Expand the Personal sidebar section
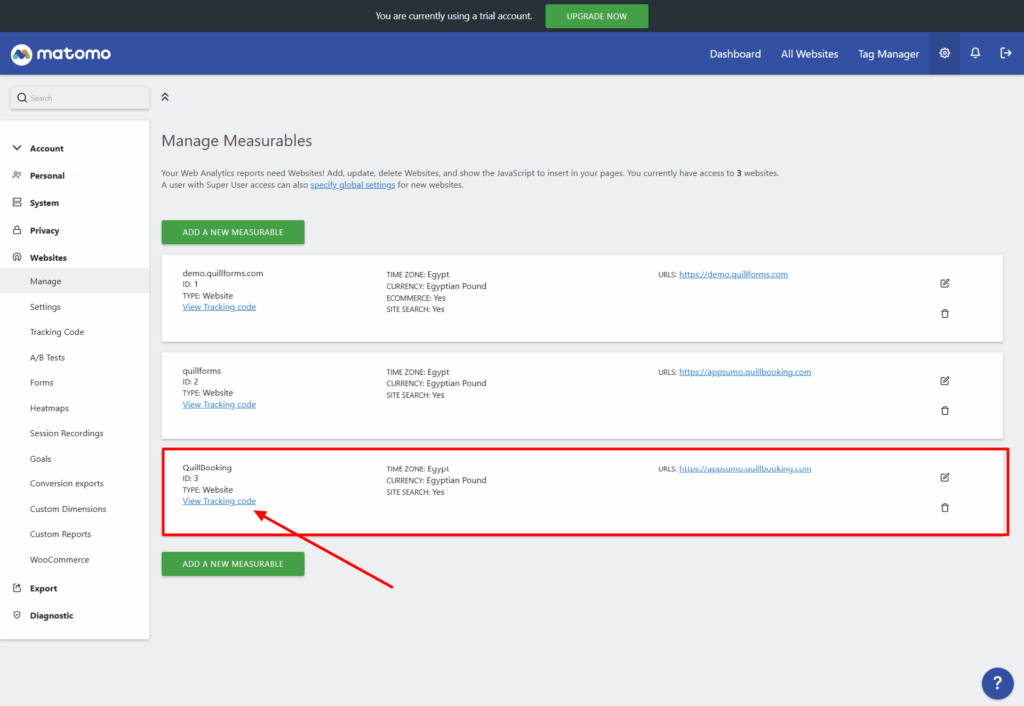This screenshot has height=706, width=1024. (46, 176)
